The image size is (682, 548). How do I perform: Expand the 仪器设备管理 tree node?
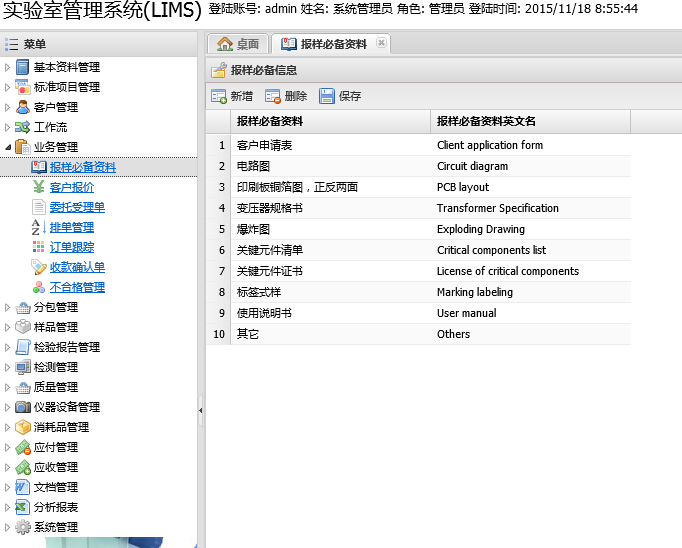point(8,407)
